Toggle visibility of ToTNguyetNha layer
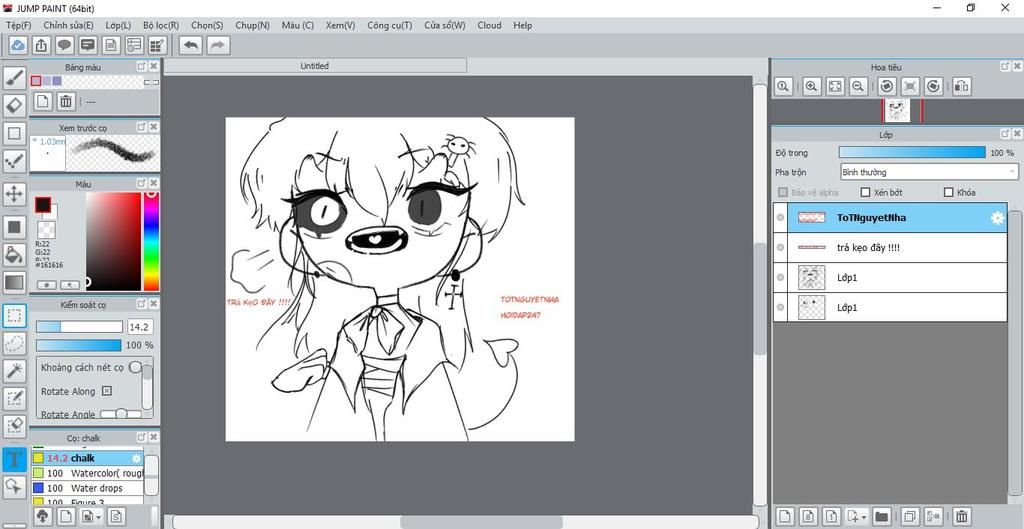 coord(780,217)
